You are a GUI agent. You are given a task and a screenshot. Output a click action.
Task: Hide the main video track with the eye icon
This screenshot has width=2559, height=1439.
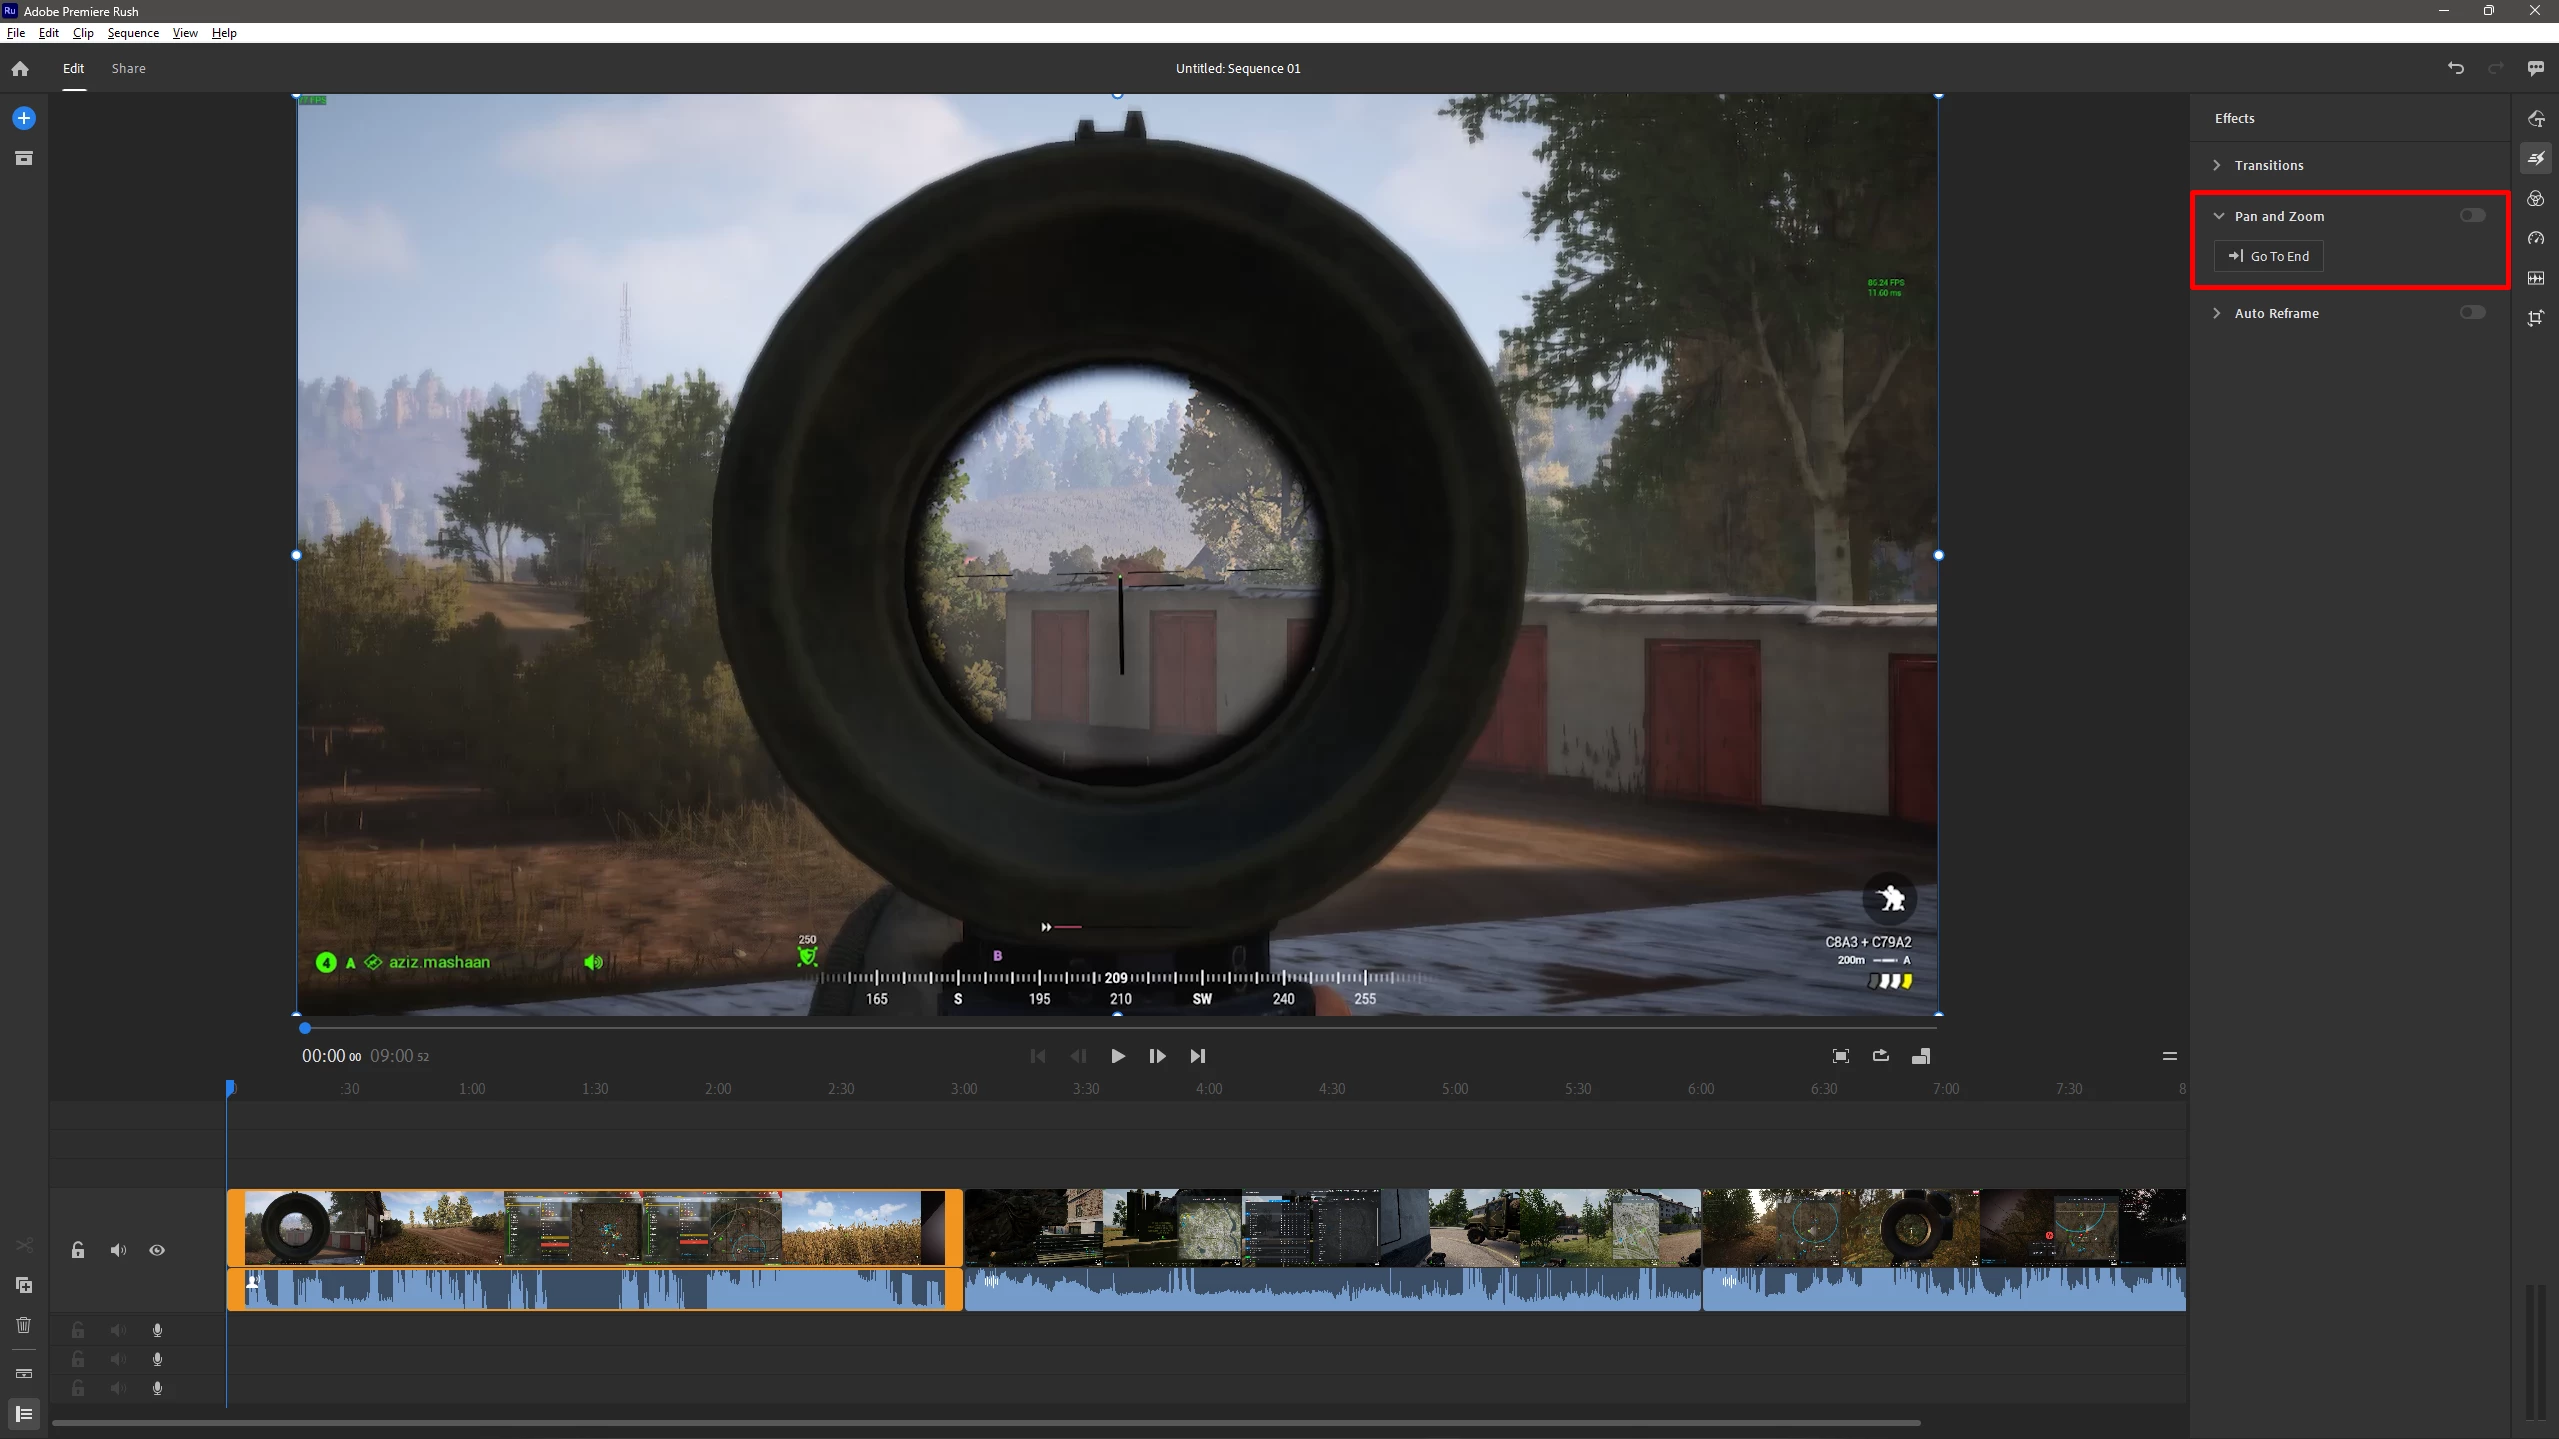(157, 1250)
